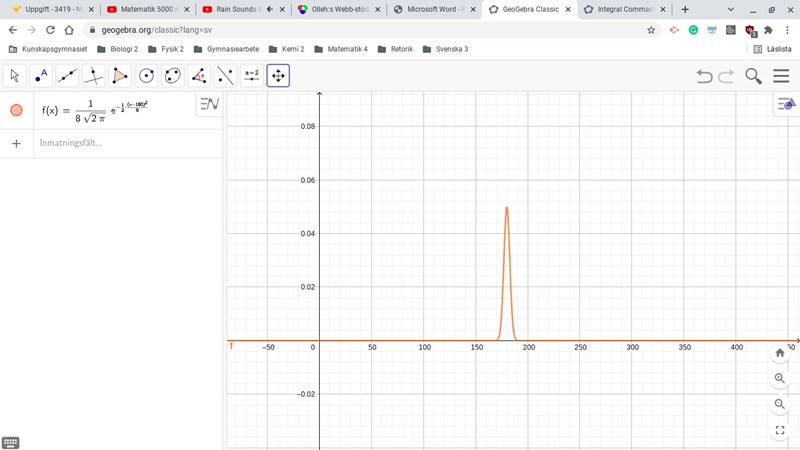The width and height of the screenshot is (800, 450).
Task: Pick the Circle with center tool
Action: tap(146, 76)
